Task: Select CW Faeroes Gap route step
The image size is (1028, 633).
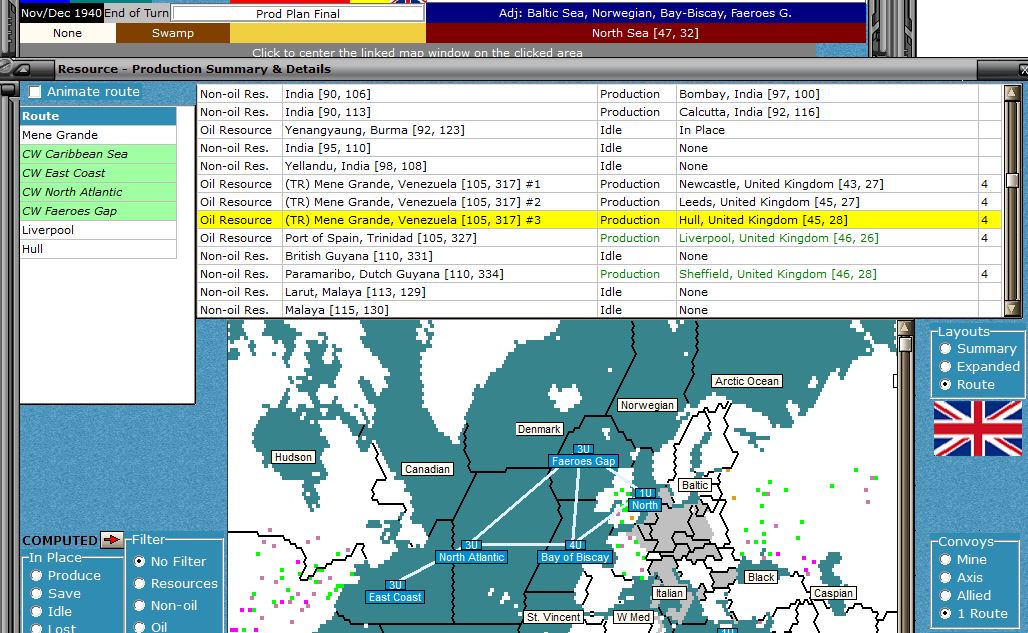Action: tap(98, 211)
